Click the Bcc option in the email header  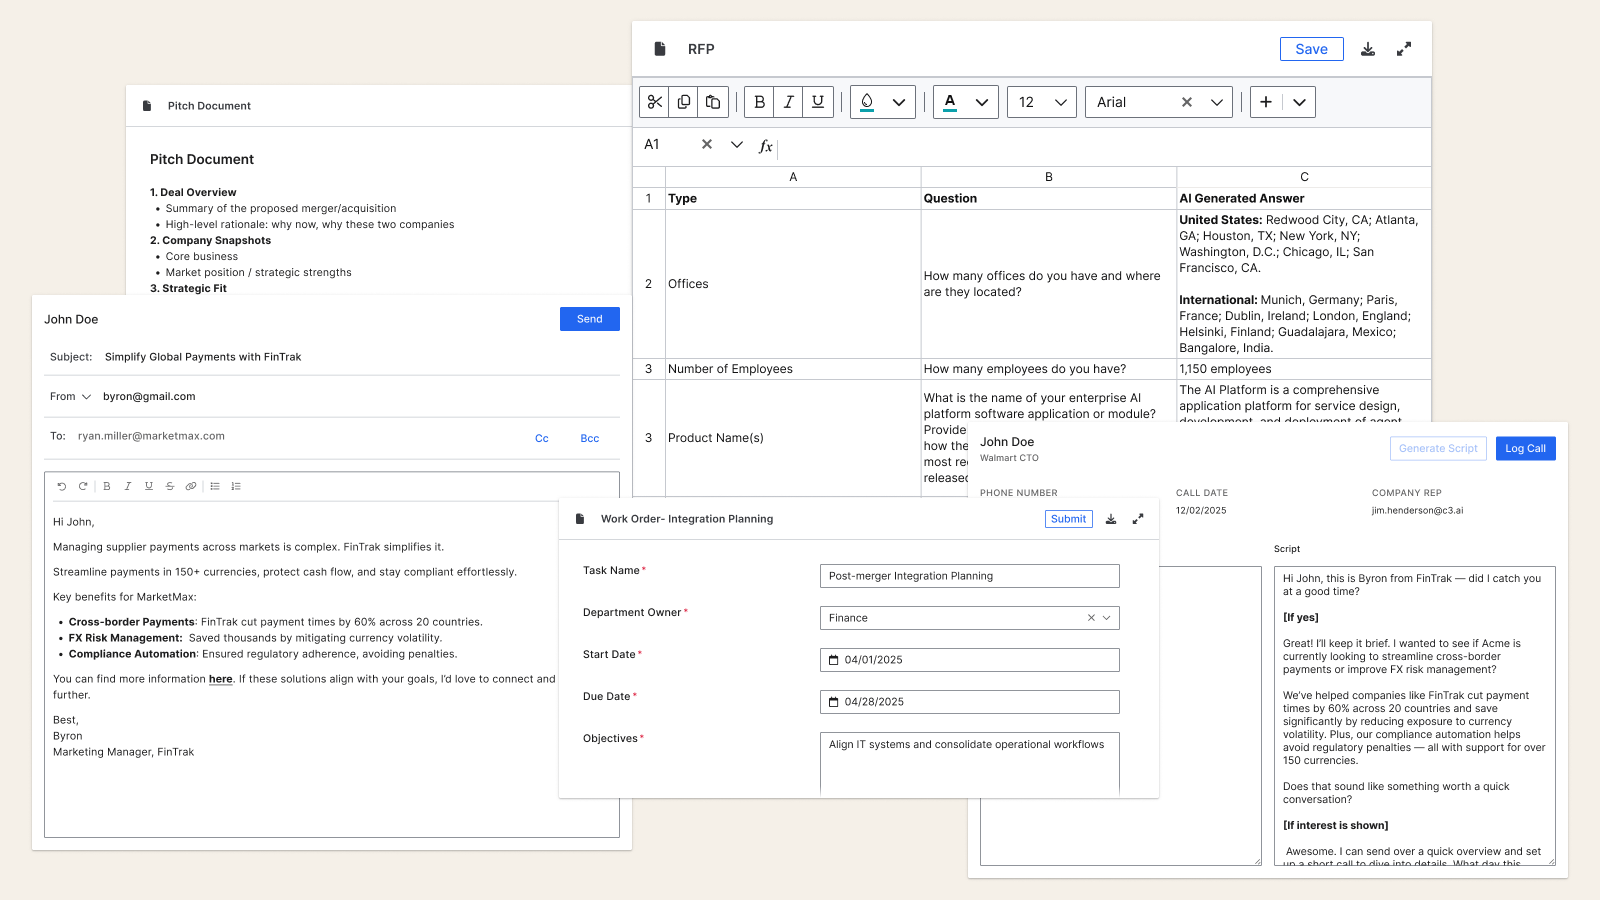coord(589,438)
